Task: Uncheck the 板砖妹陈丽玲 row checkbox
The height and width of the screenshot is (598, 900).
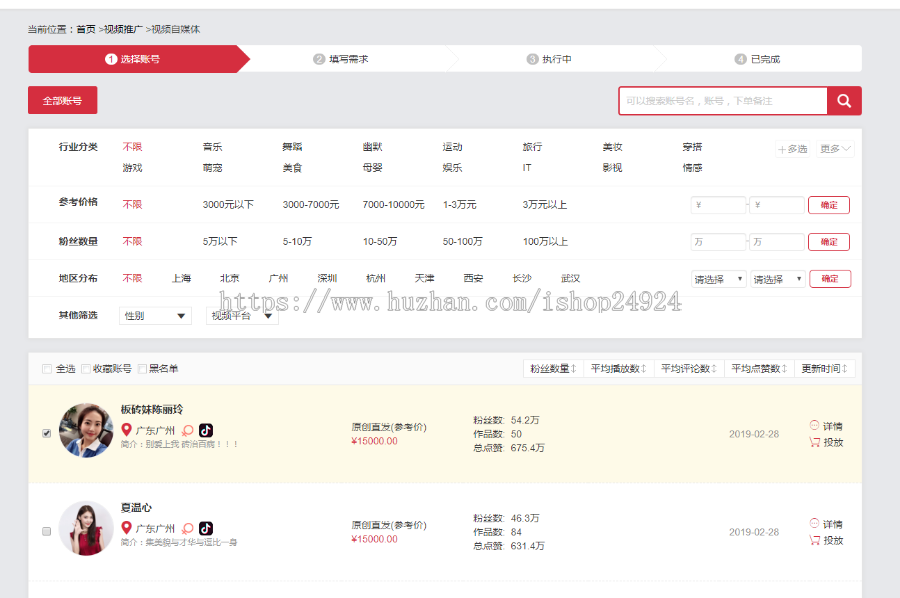Action: pyautogui.click(x=46, y=433)
